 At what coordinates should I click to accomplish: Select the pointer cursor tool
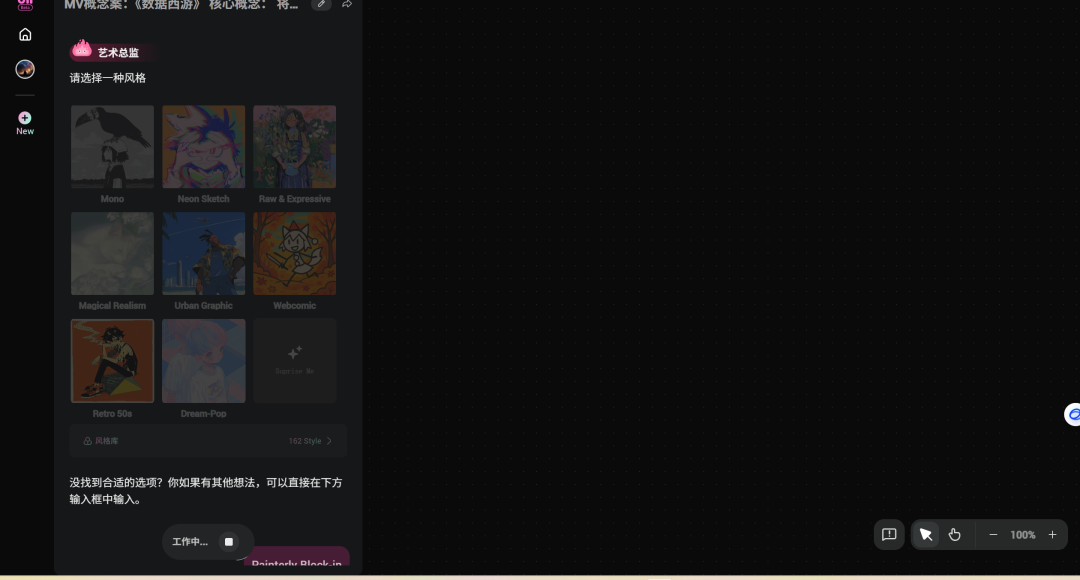[x=926, y=535]
